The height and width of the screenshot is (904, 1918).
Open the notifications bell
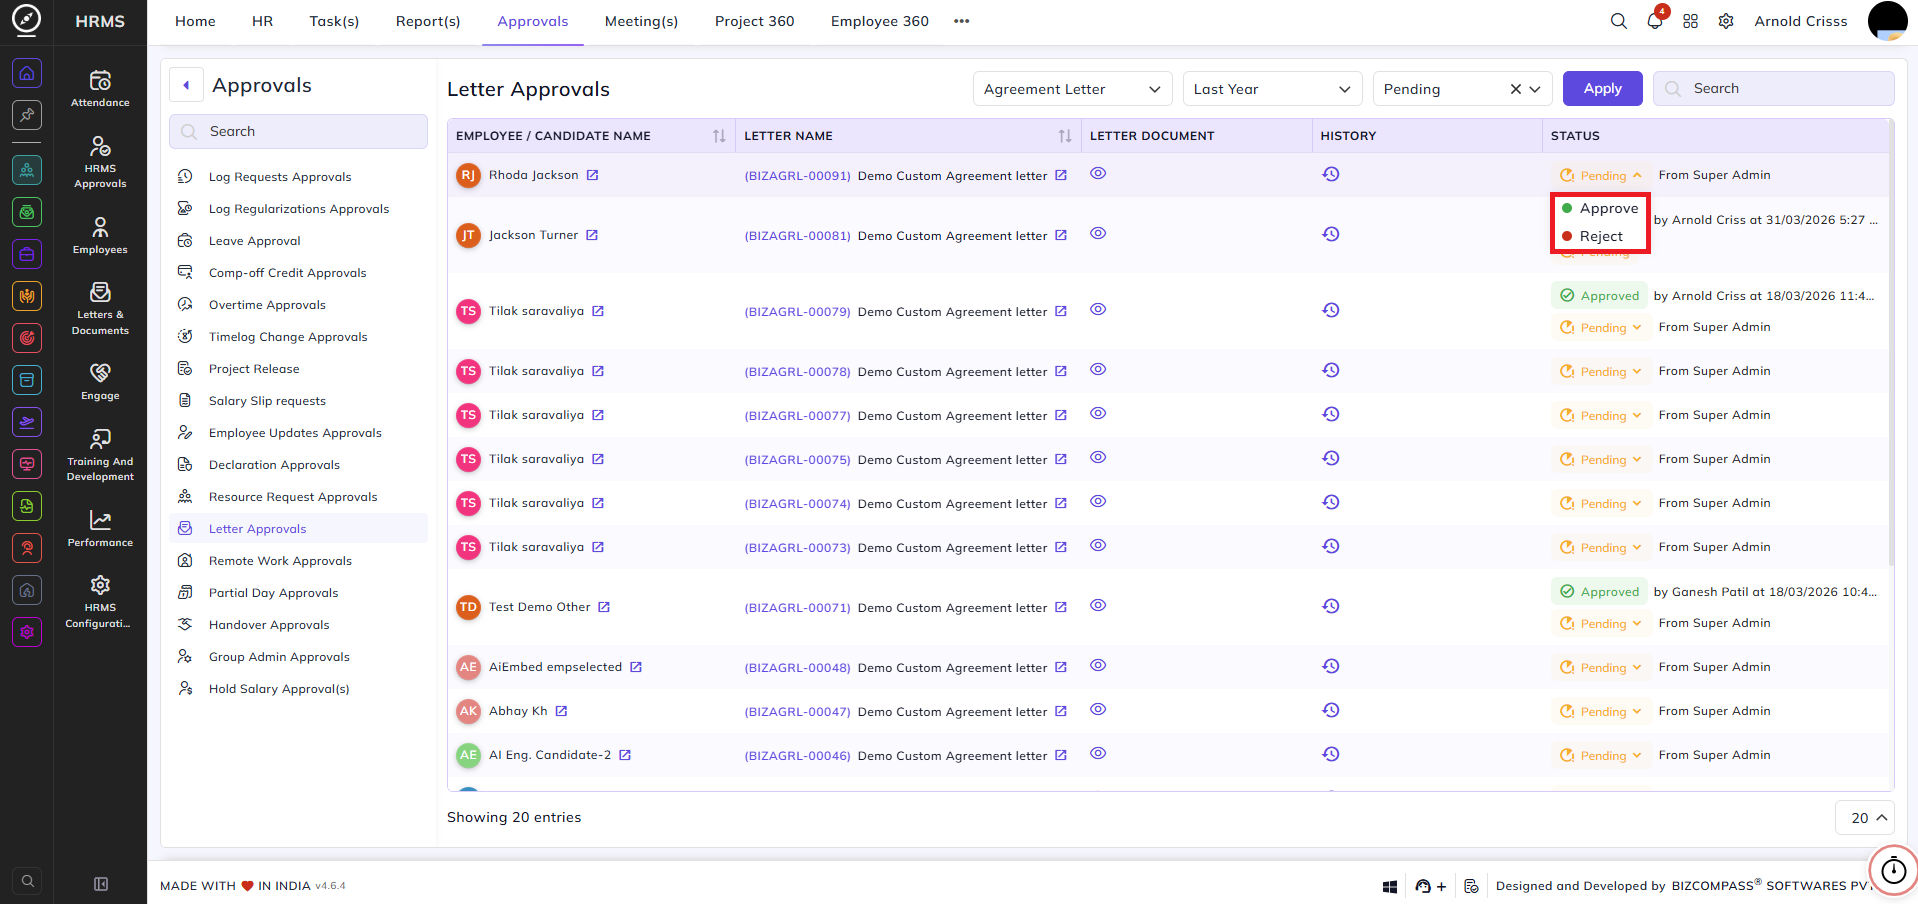[x=1654, y=21]
